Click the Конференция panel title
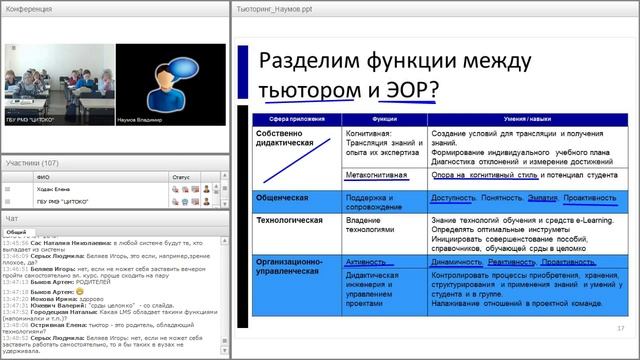640x360 pixels. click(x=29, y=9)
